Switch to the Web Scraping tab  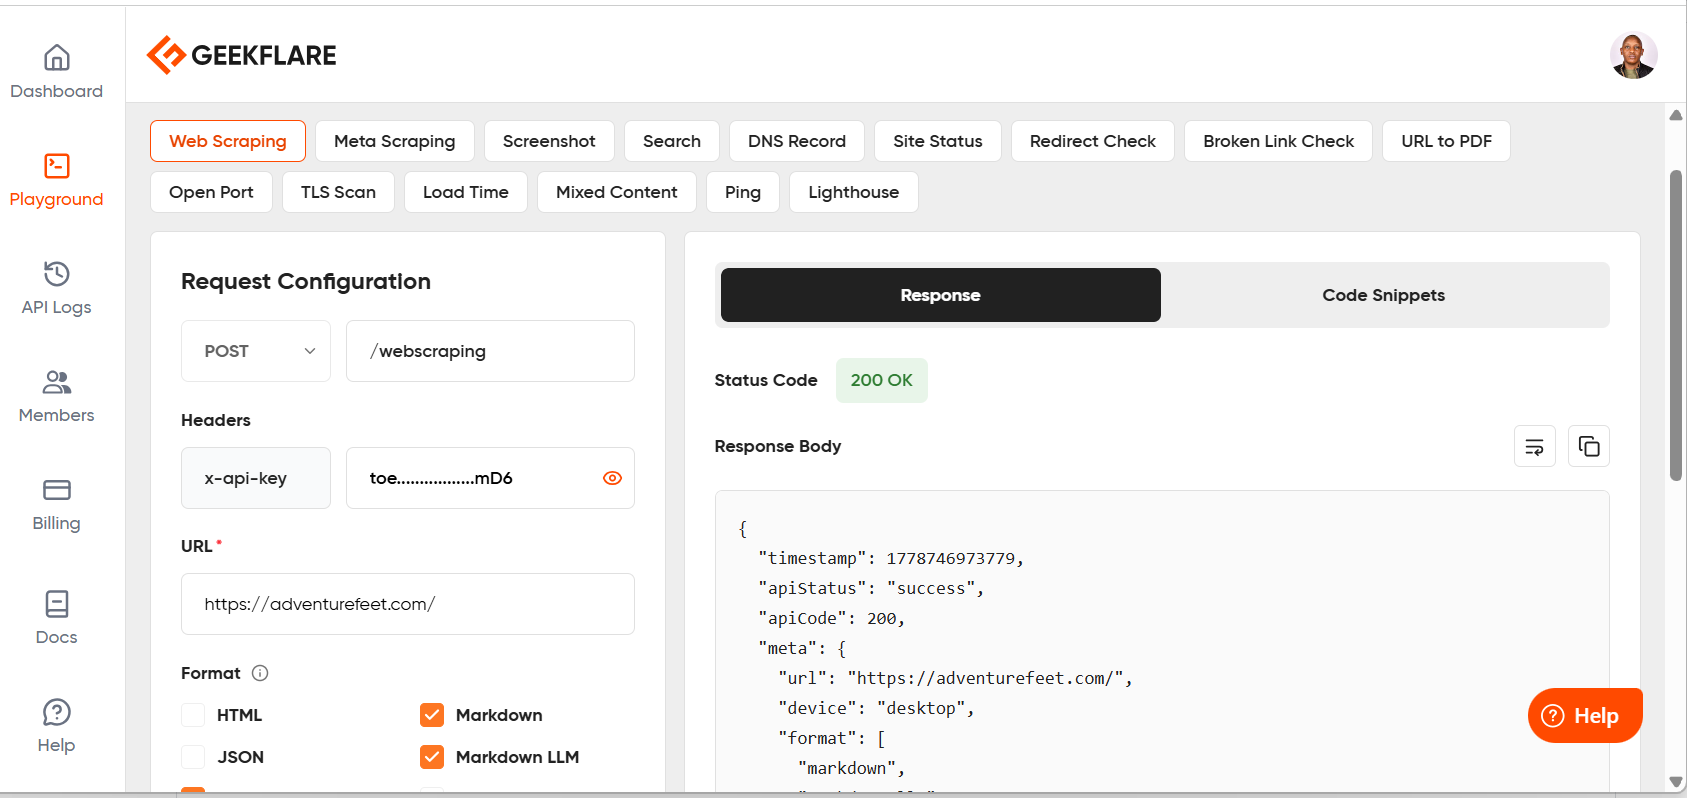pos(228,141)
